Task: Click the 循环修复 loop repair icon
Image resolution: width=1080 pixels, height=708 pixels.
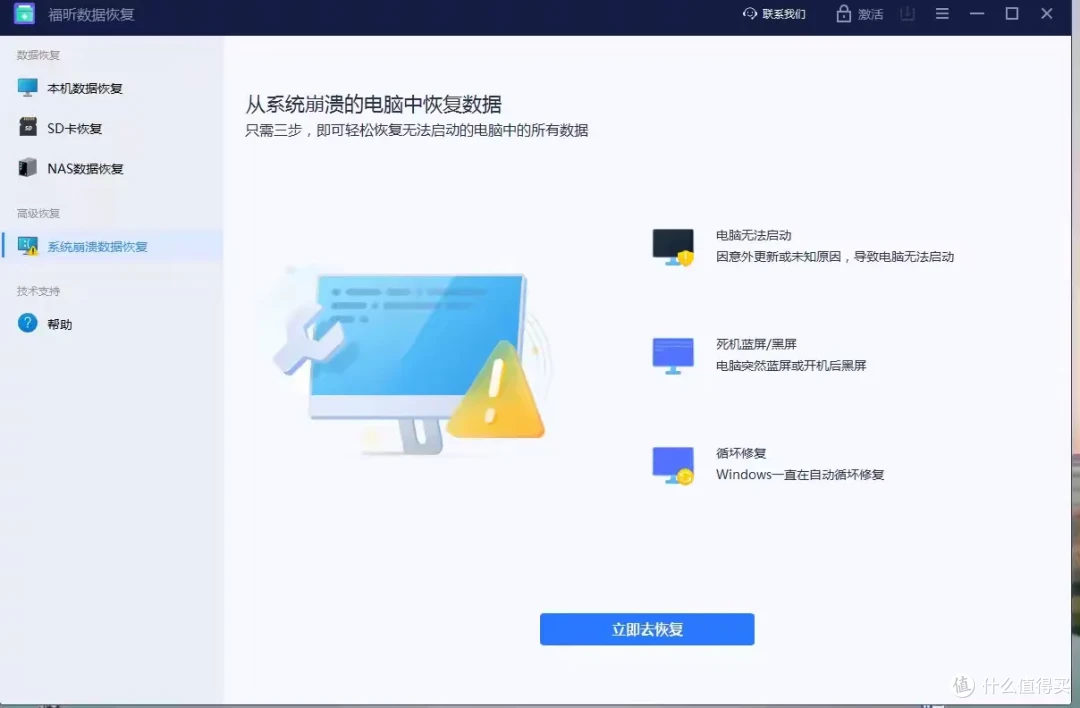Action: pyautogui.click(x=673, y=466)
